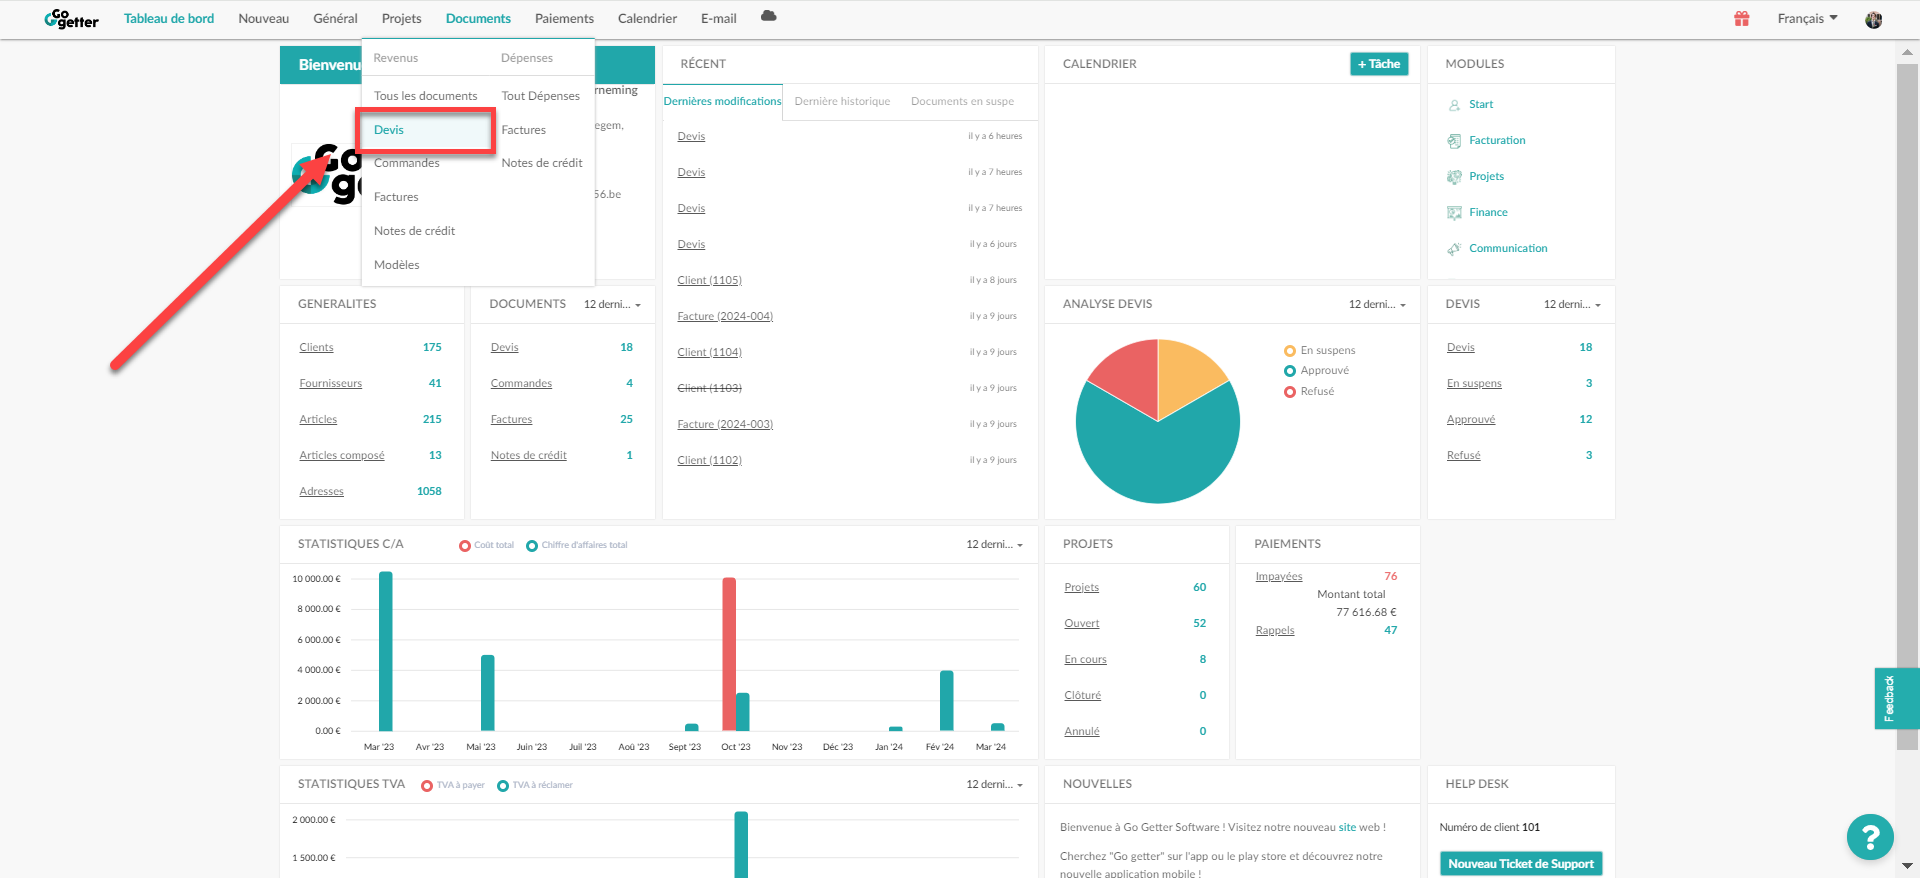This screenshot has height=878, width=1920.
Task: Open Facture (2024-004) recent item
Action: [725, 317]
